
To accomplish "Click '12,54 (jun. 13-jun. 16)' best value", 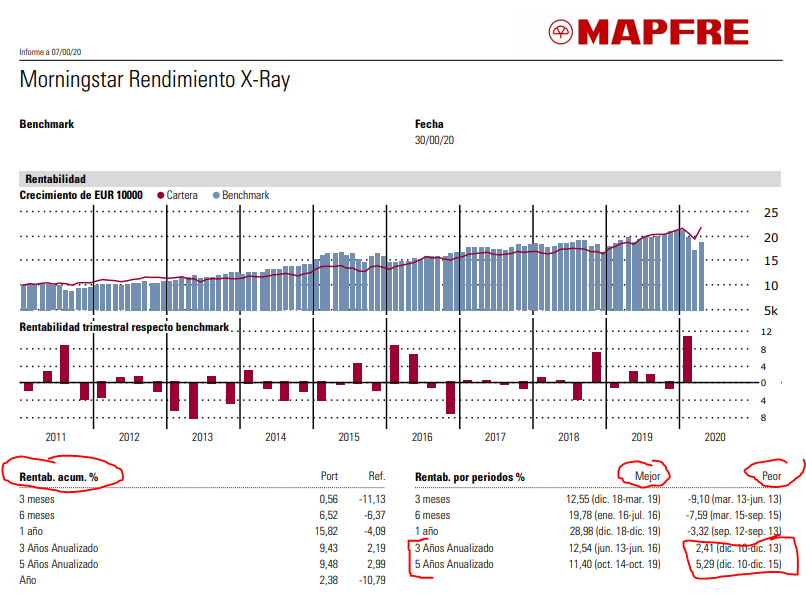I will [614, 548].
